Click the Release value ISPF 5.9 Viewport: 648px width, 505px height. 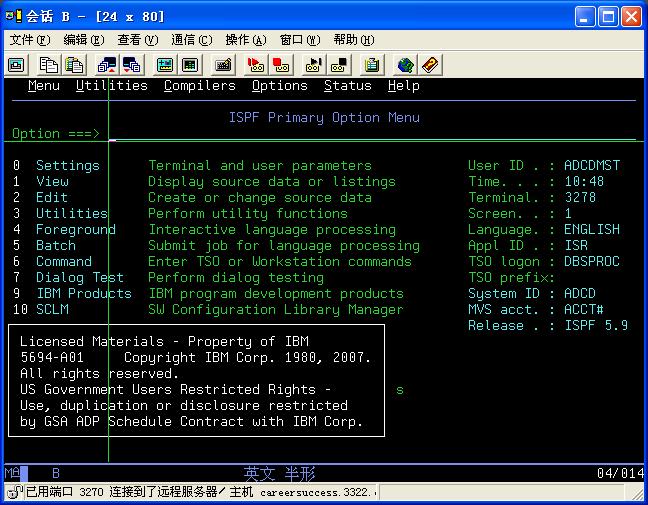pyautogui.click(x=596, y=326)
